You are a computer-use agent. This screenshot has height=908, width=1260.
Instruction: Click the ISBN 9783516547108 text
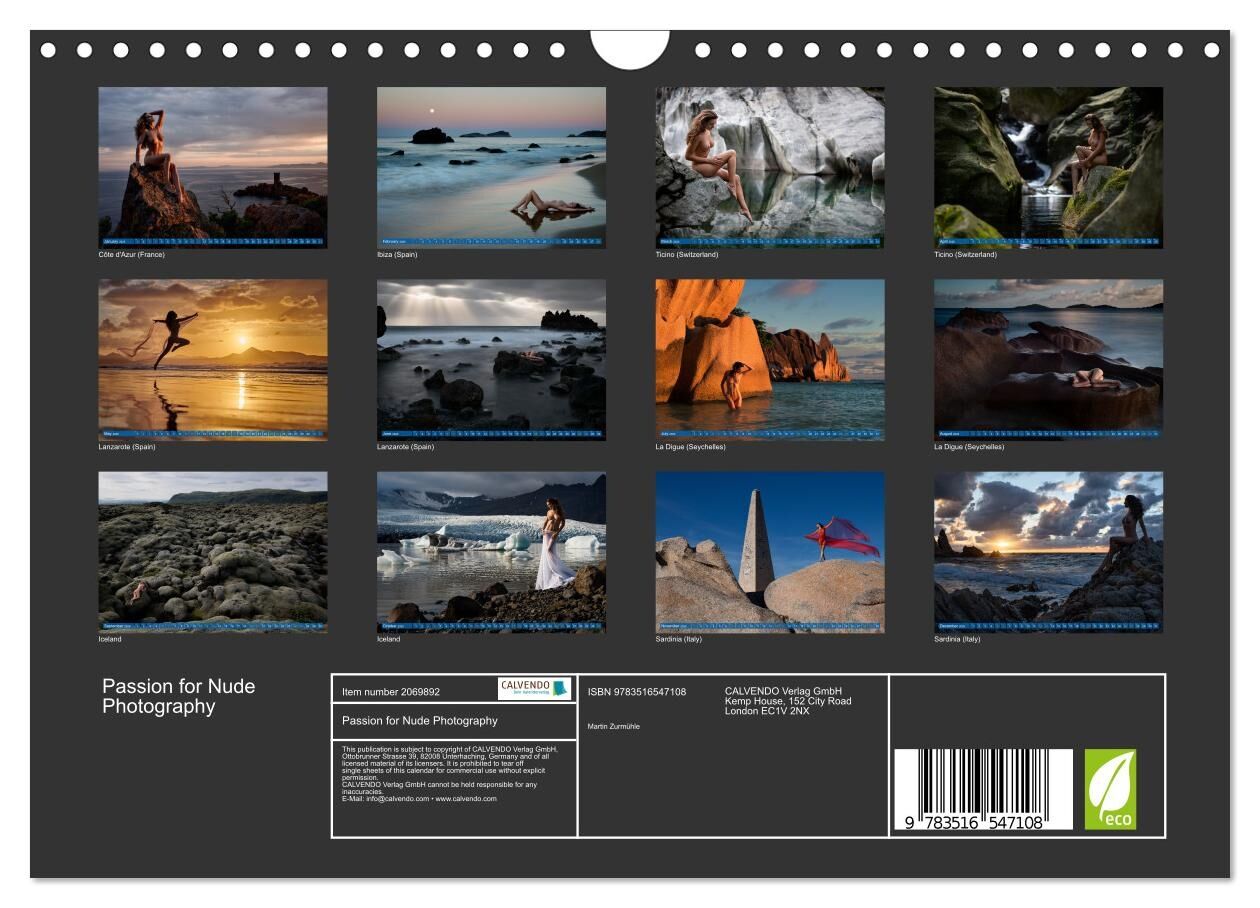pyautogui.click(x=637, y=692)
